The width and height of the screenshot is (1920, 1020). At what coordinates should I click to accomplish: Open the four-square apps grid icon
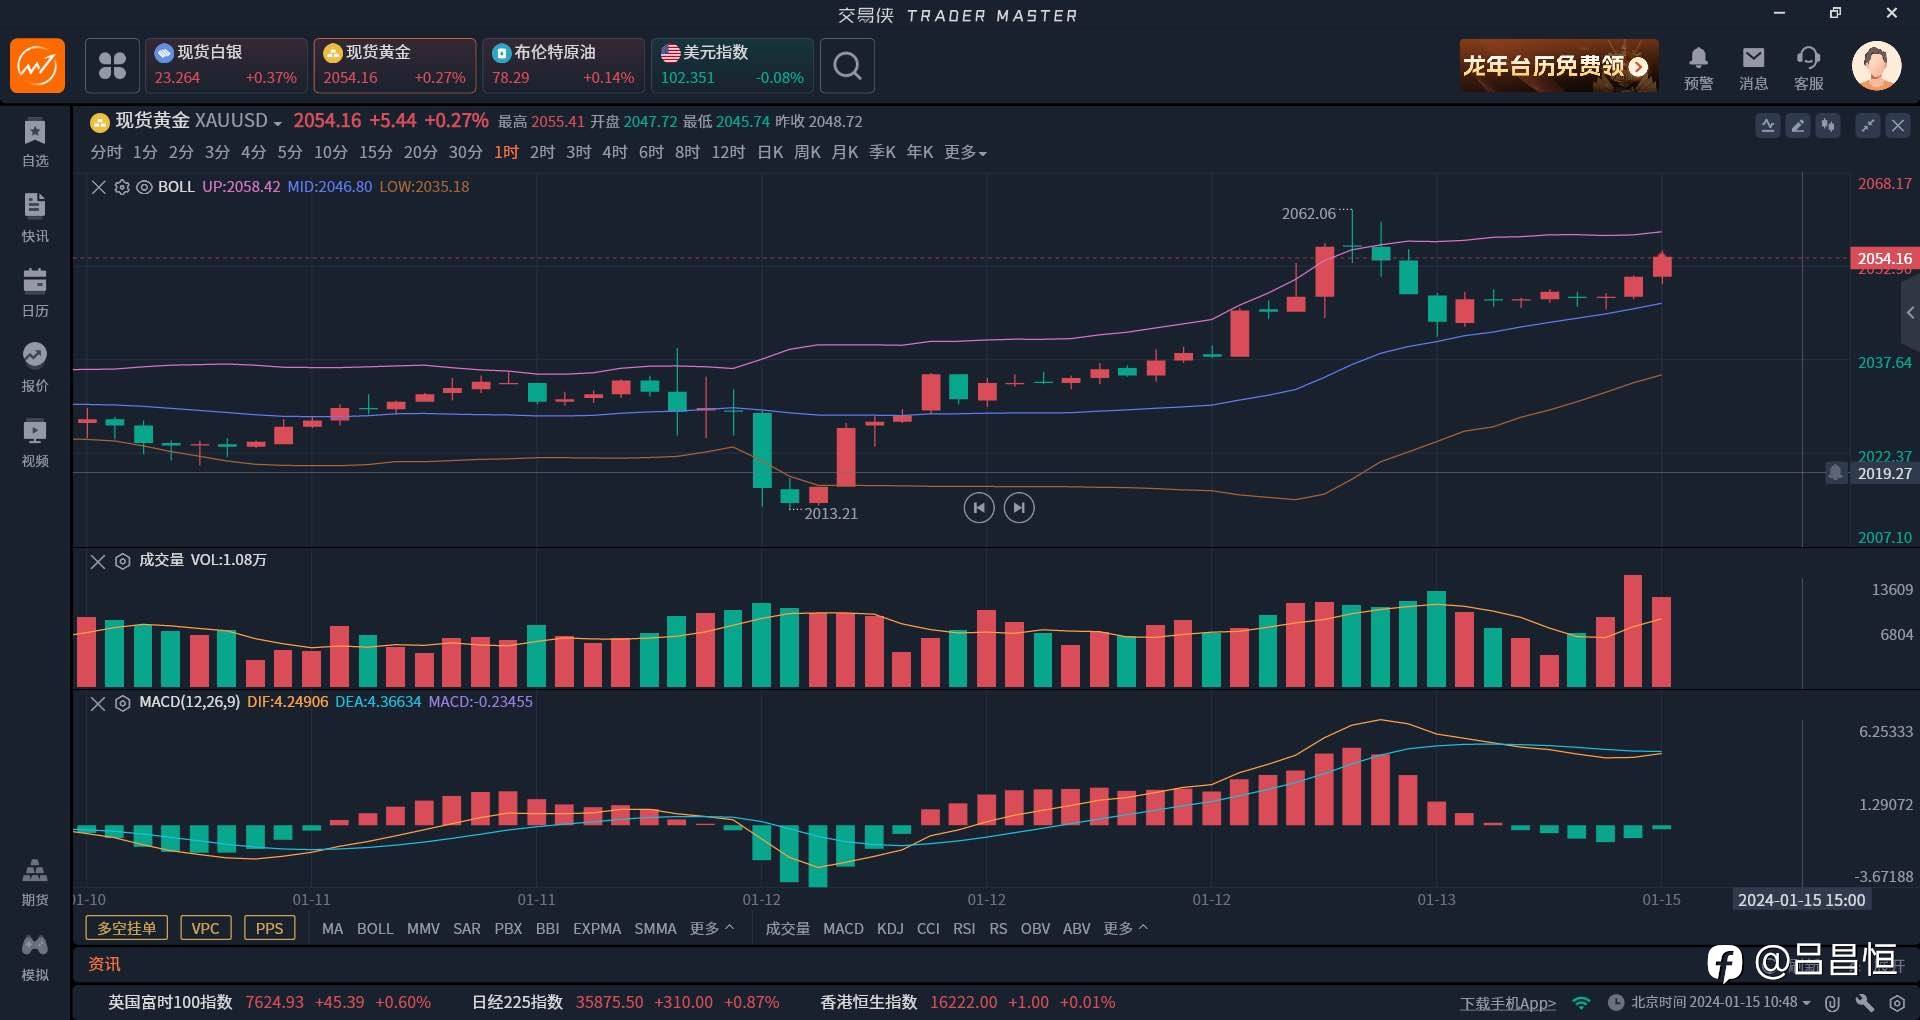click(x=112, y=66)
